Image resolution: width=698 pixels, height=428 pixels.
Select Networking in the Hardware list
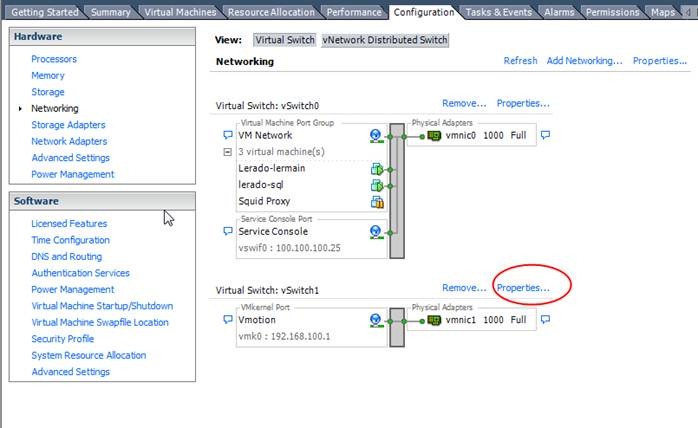click(55, 108)
